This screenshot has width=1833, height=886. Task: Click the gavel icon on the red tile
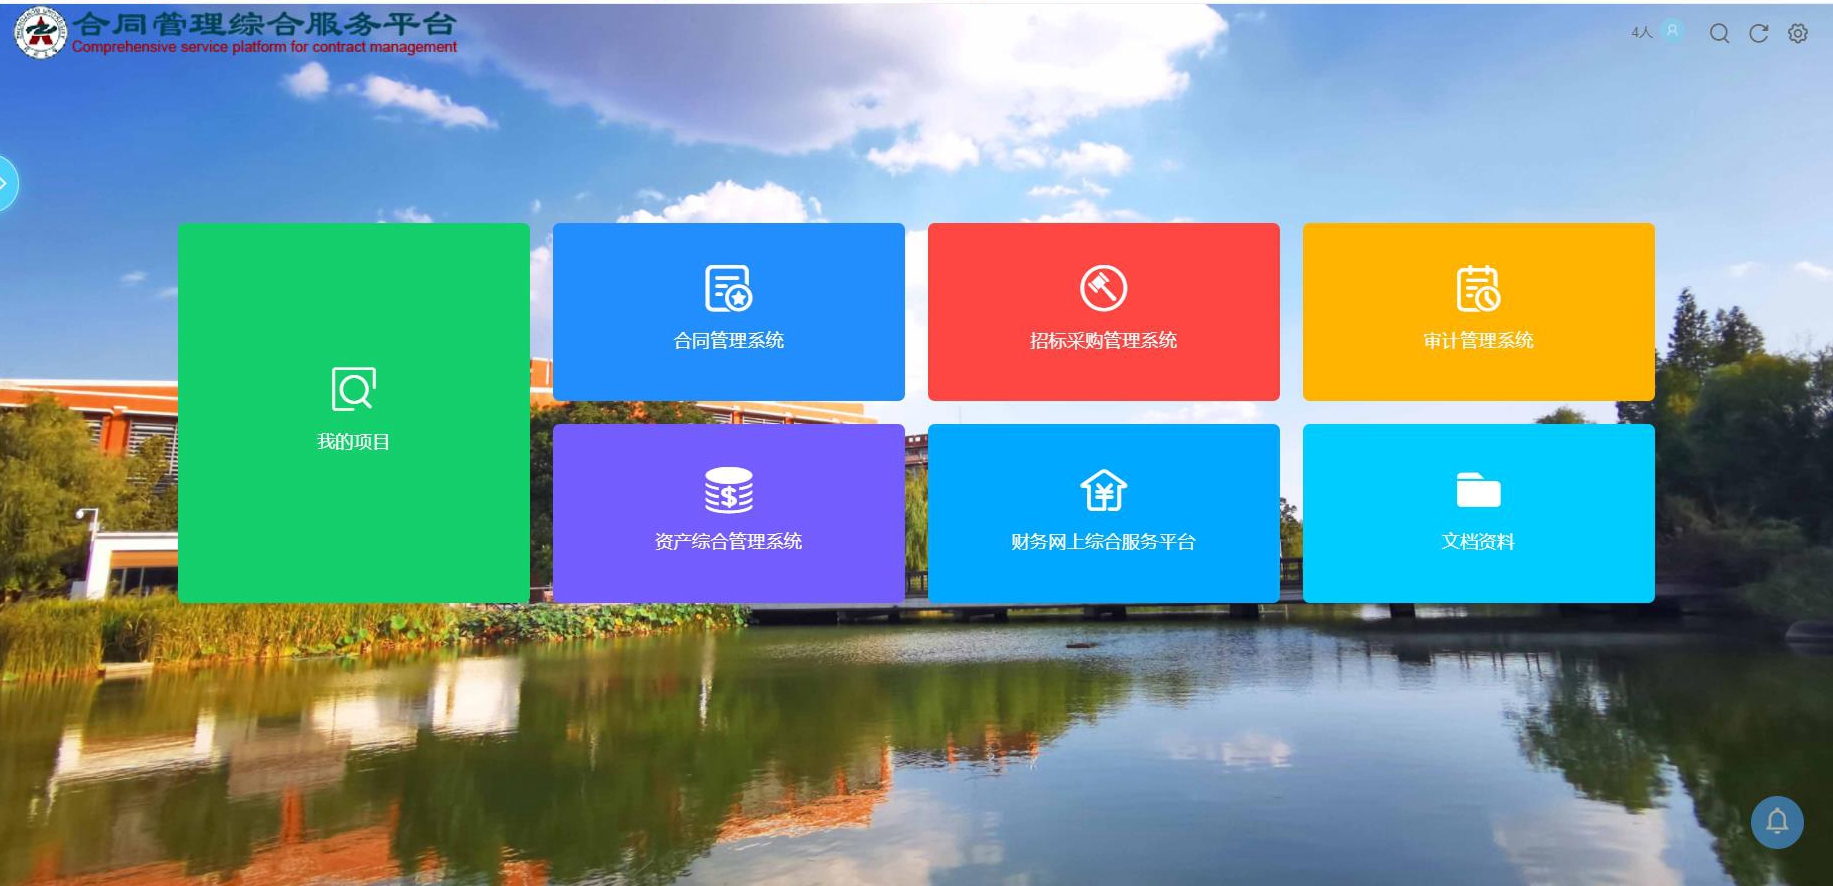[x=1103, y=288]
